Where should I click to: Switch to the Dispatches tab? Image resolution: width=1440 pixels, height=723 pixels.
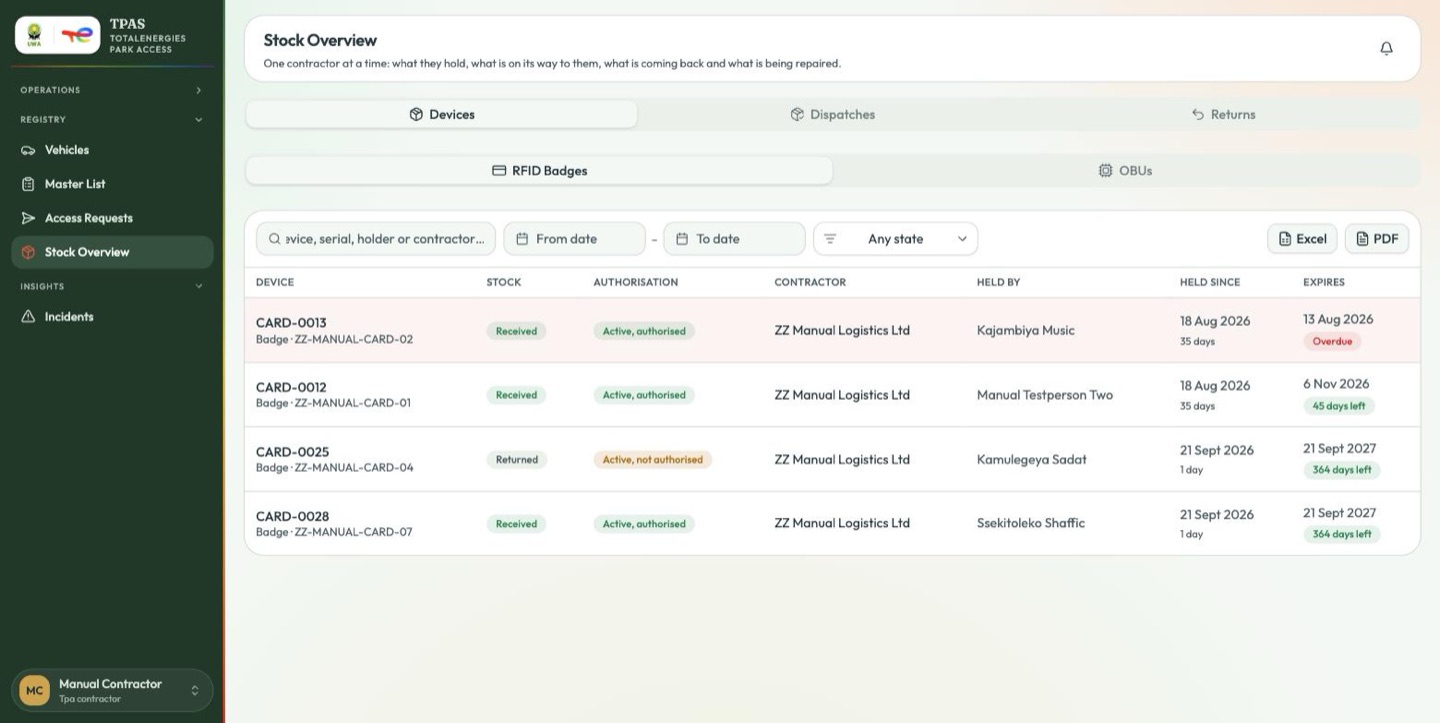tap(832, 114)
